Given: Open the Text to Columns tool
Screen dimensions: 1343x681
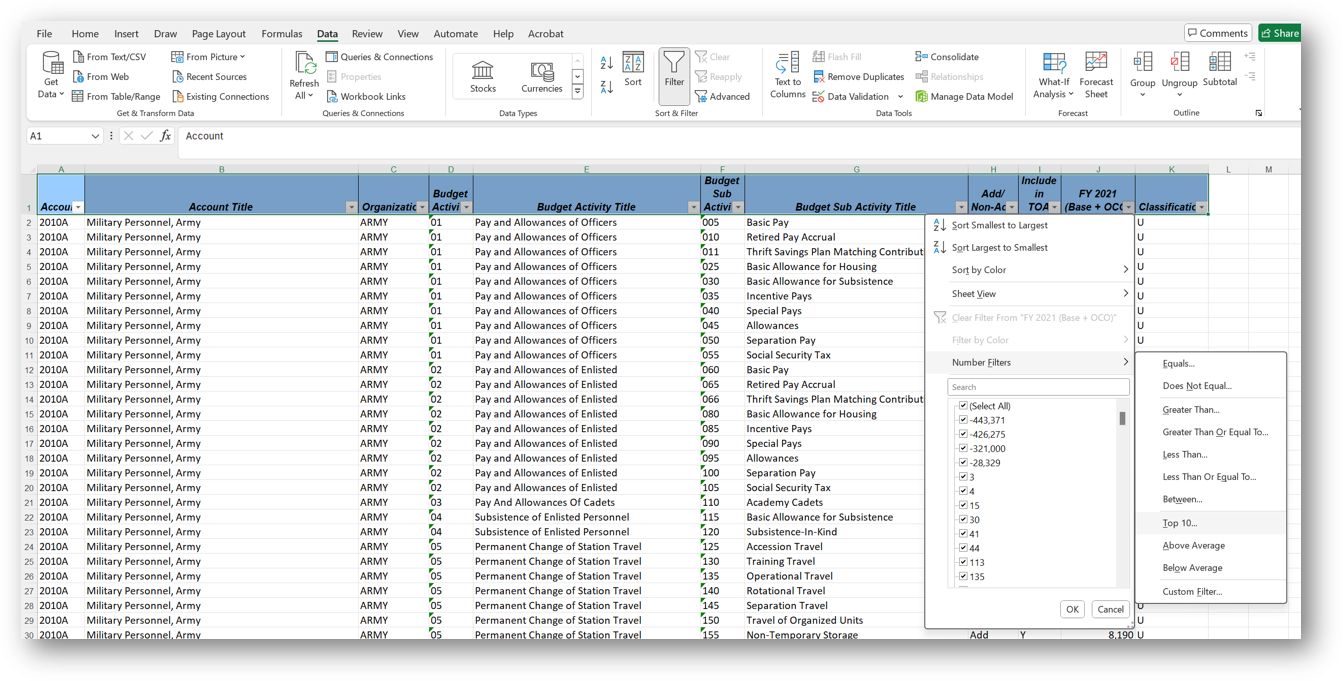Looking at the screenshot, I should tap(787, 72).
